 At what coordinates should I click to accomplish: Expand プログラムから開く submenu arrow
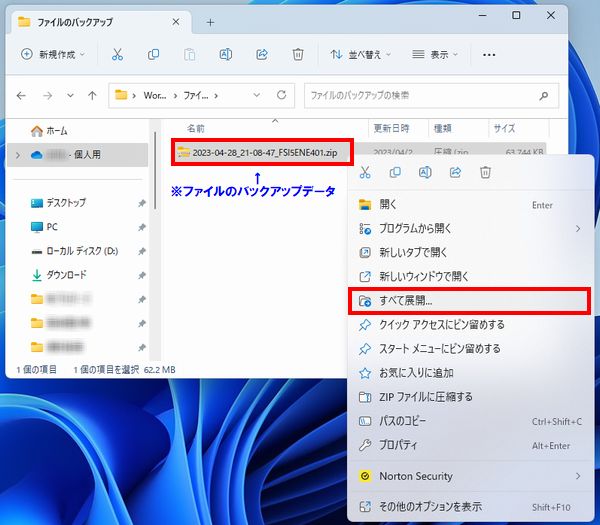point(578,229)
